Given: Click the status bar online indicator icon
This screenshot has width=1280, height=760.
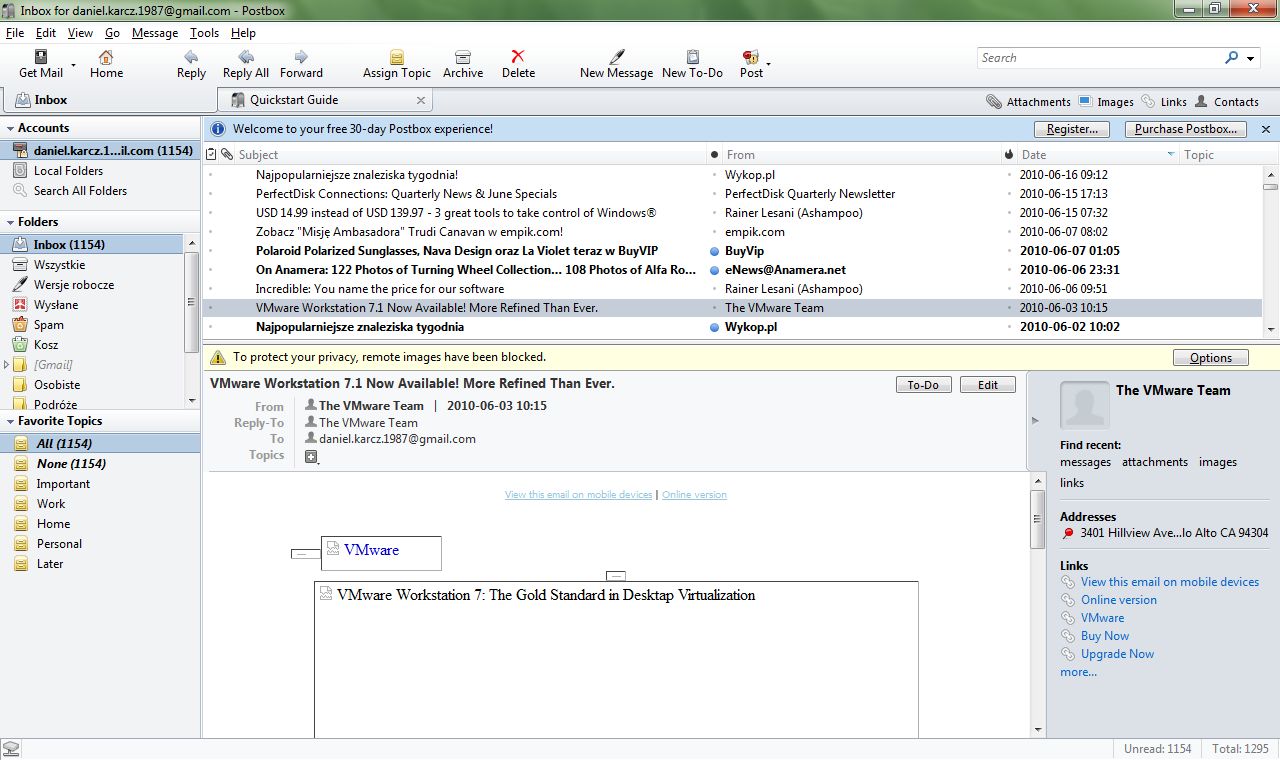Looking at the screenshot, I should pyautogui.click(x=11, y=749).
